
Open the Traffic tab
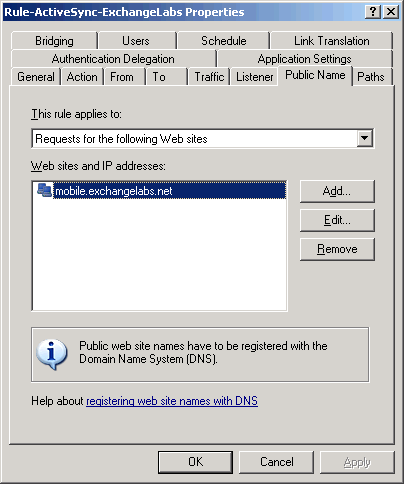click(x=209, y=77)
